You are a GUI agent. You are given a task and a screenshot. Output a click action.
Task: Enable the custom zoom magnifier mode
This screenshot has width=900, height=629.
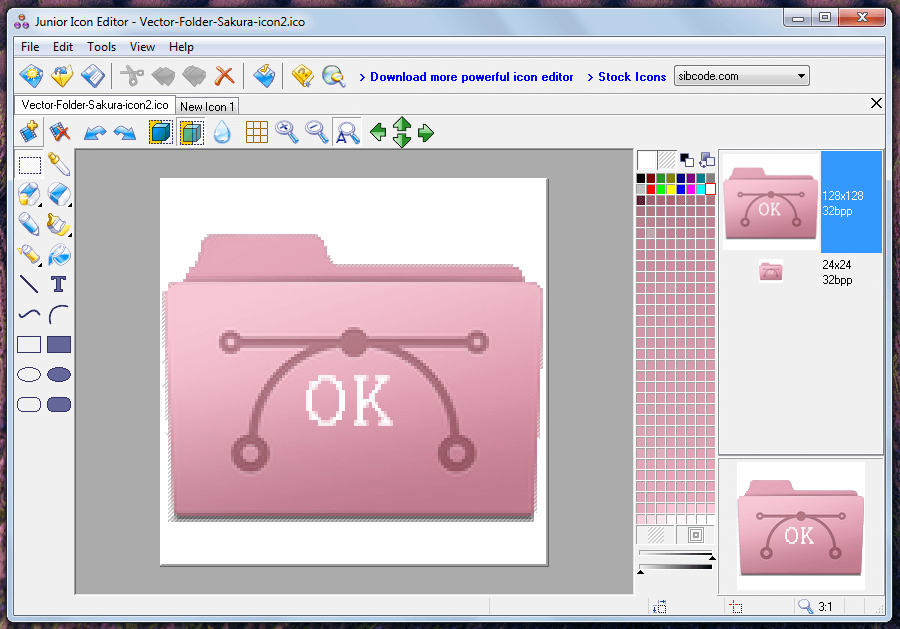point(346,131)
